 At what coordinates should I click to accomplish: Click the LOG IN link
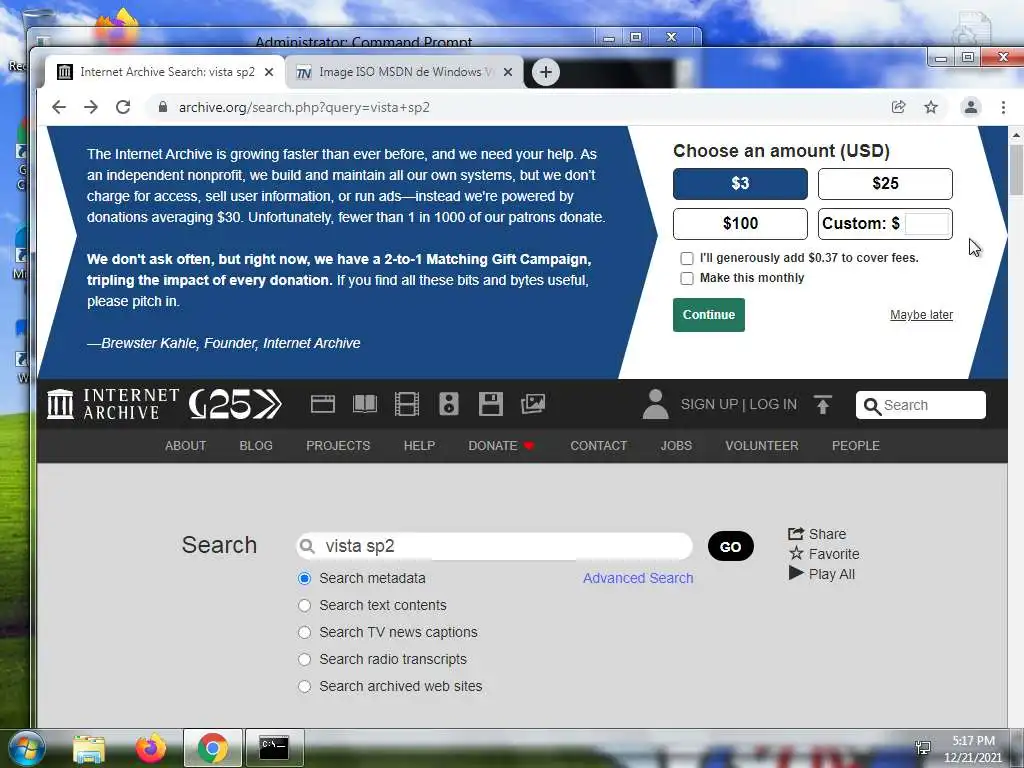point(773,404)
